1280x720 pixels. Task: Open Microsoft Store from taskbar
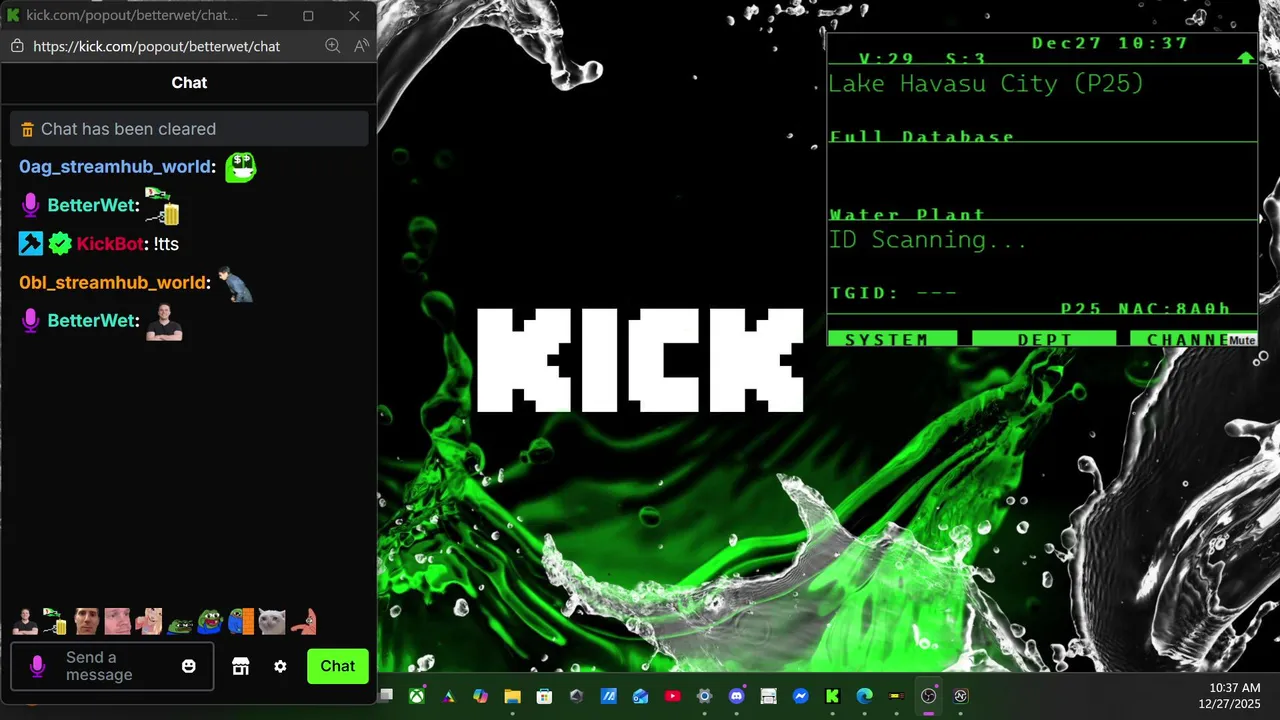[544, 696]
